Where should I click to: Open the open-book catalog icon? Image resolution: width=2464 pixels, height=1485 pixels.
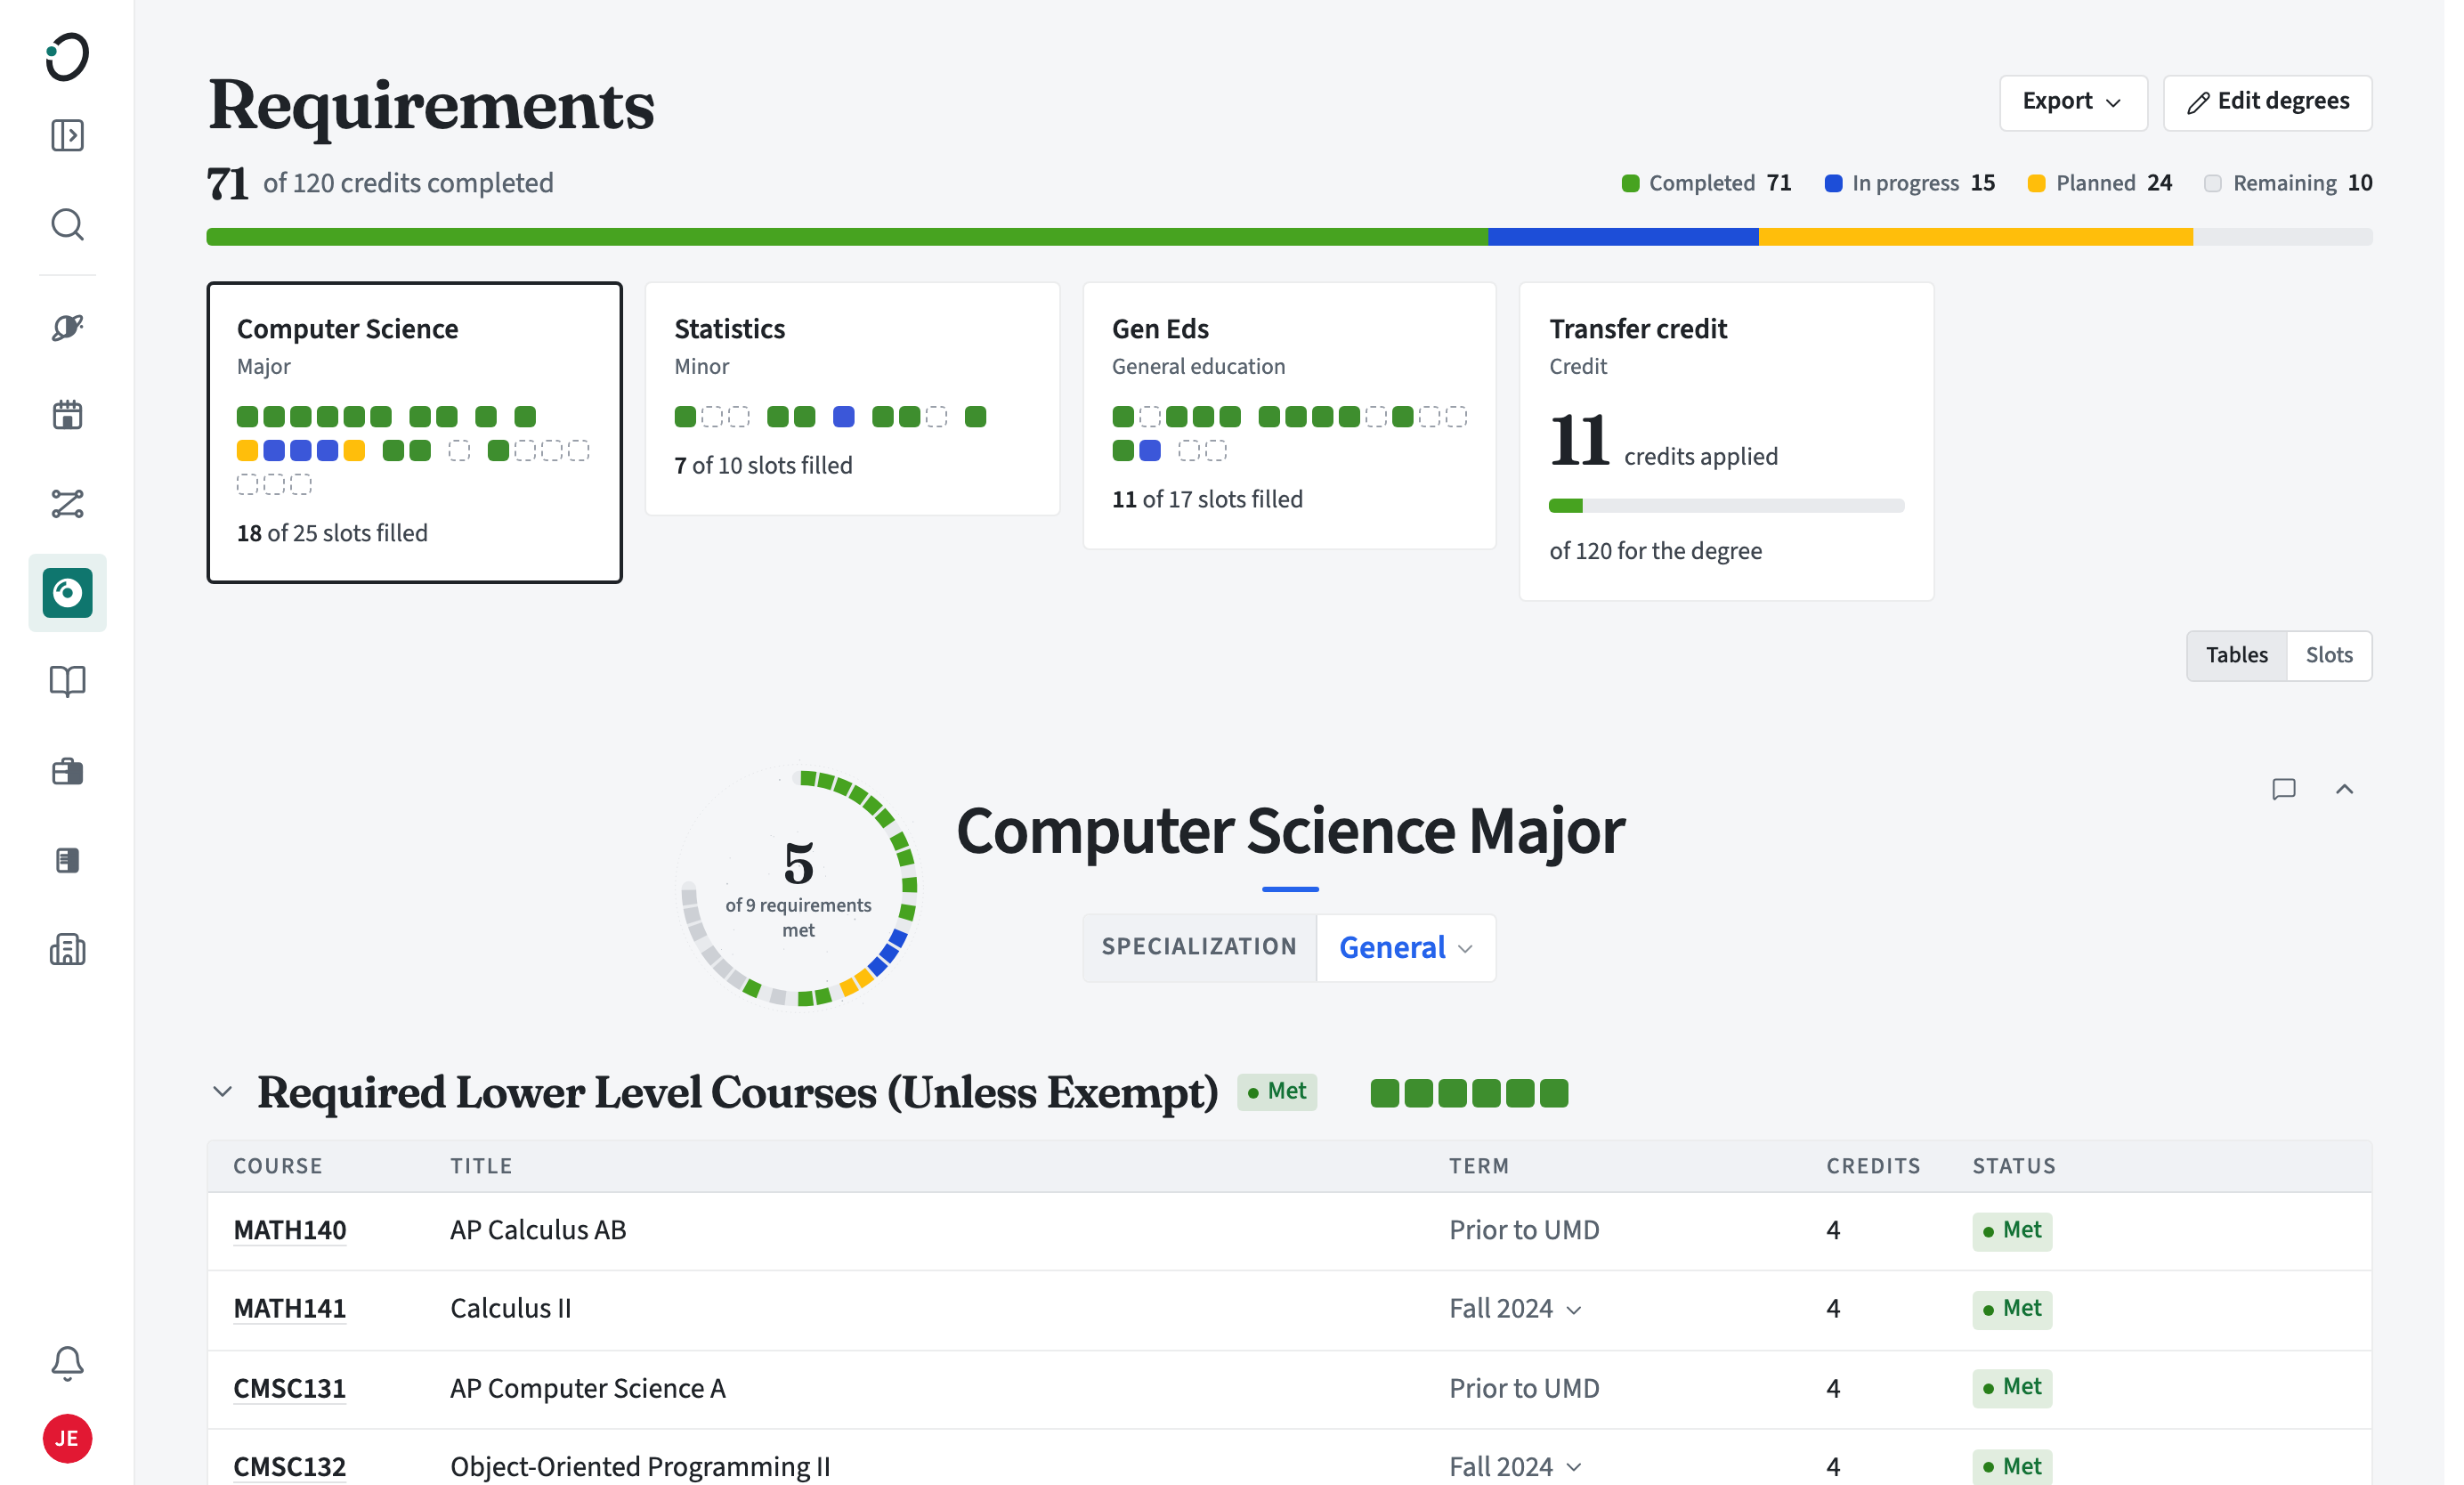[x=67, y=682]
